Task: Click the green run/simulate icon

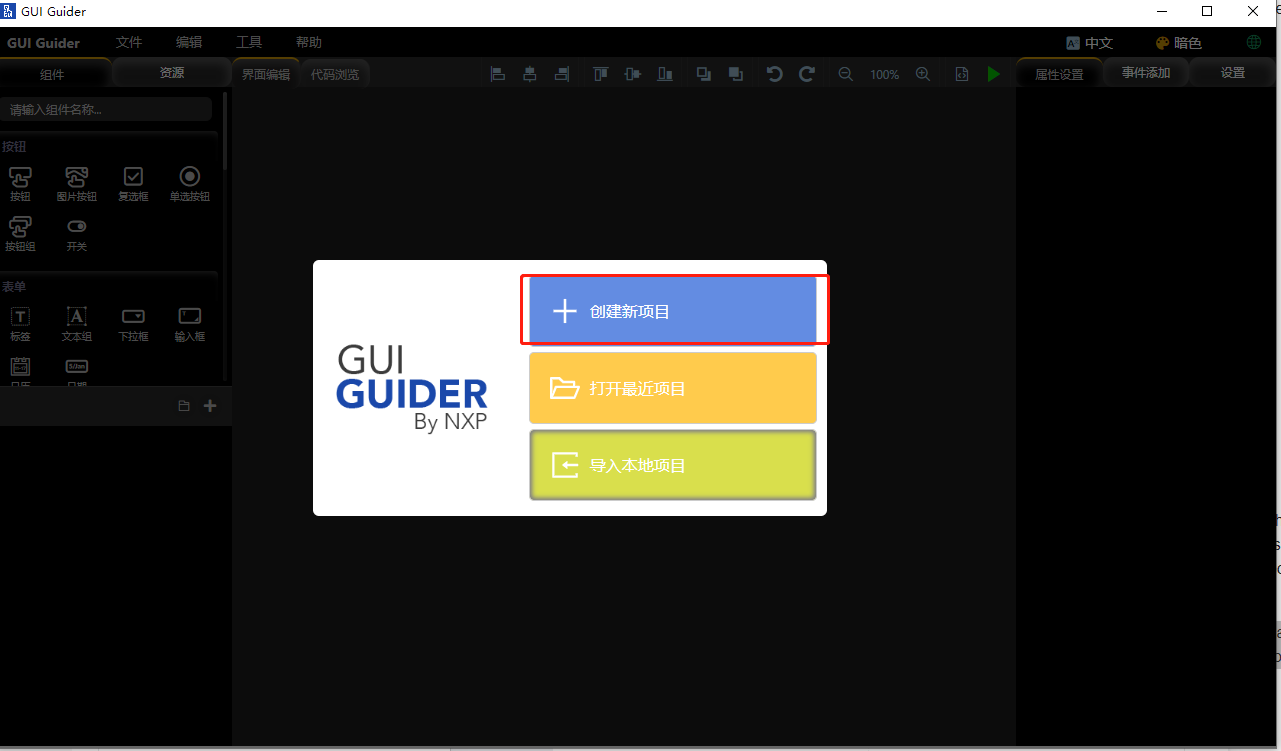Action: [x=993, y=73]
